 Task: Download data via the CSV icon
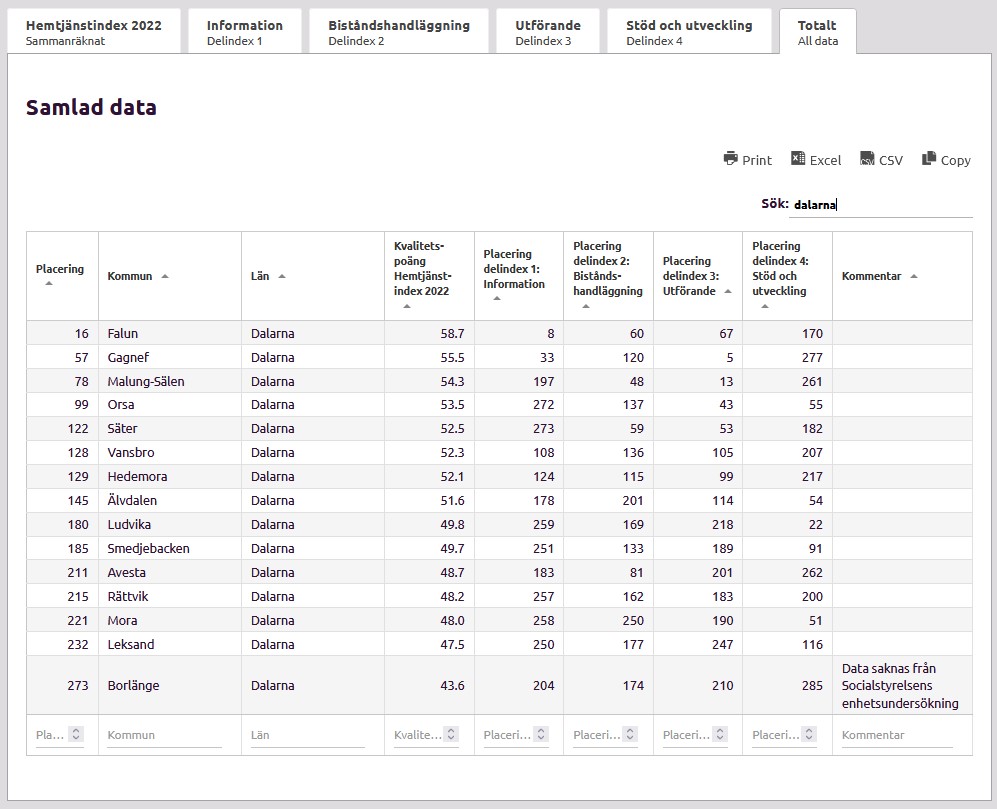coord(867,159)
